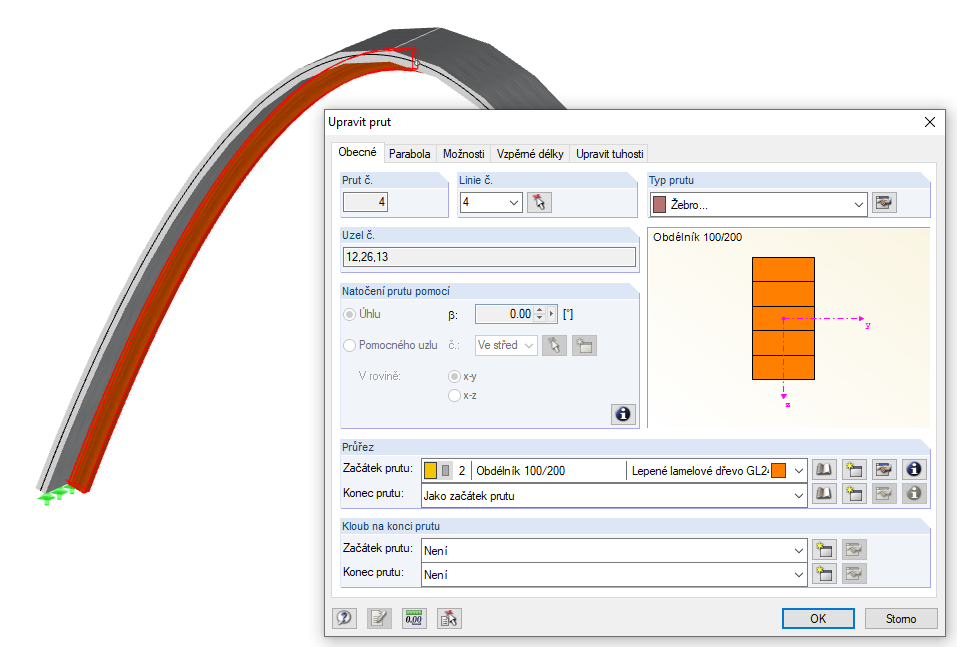Show cross-section info for Konec prutu
This screenshot has height=647, width=957.
[x=914, y=493]
